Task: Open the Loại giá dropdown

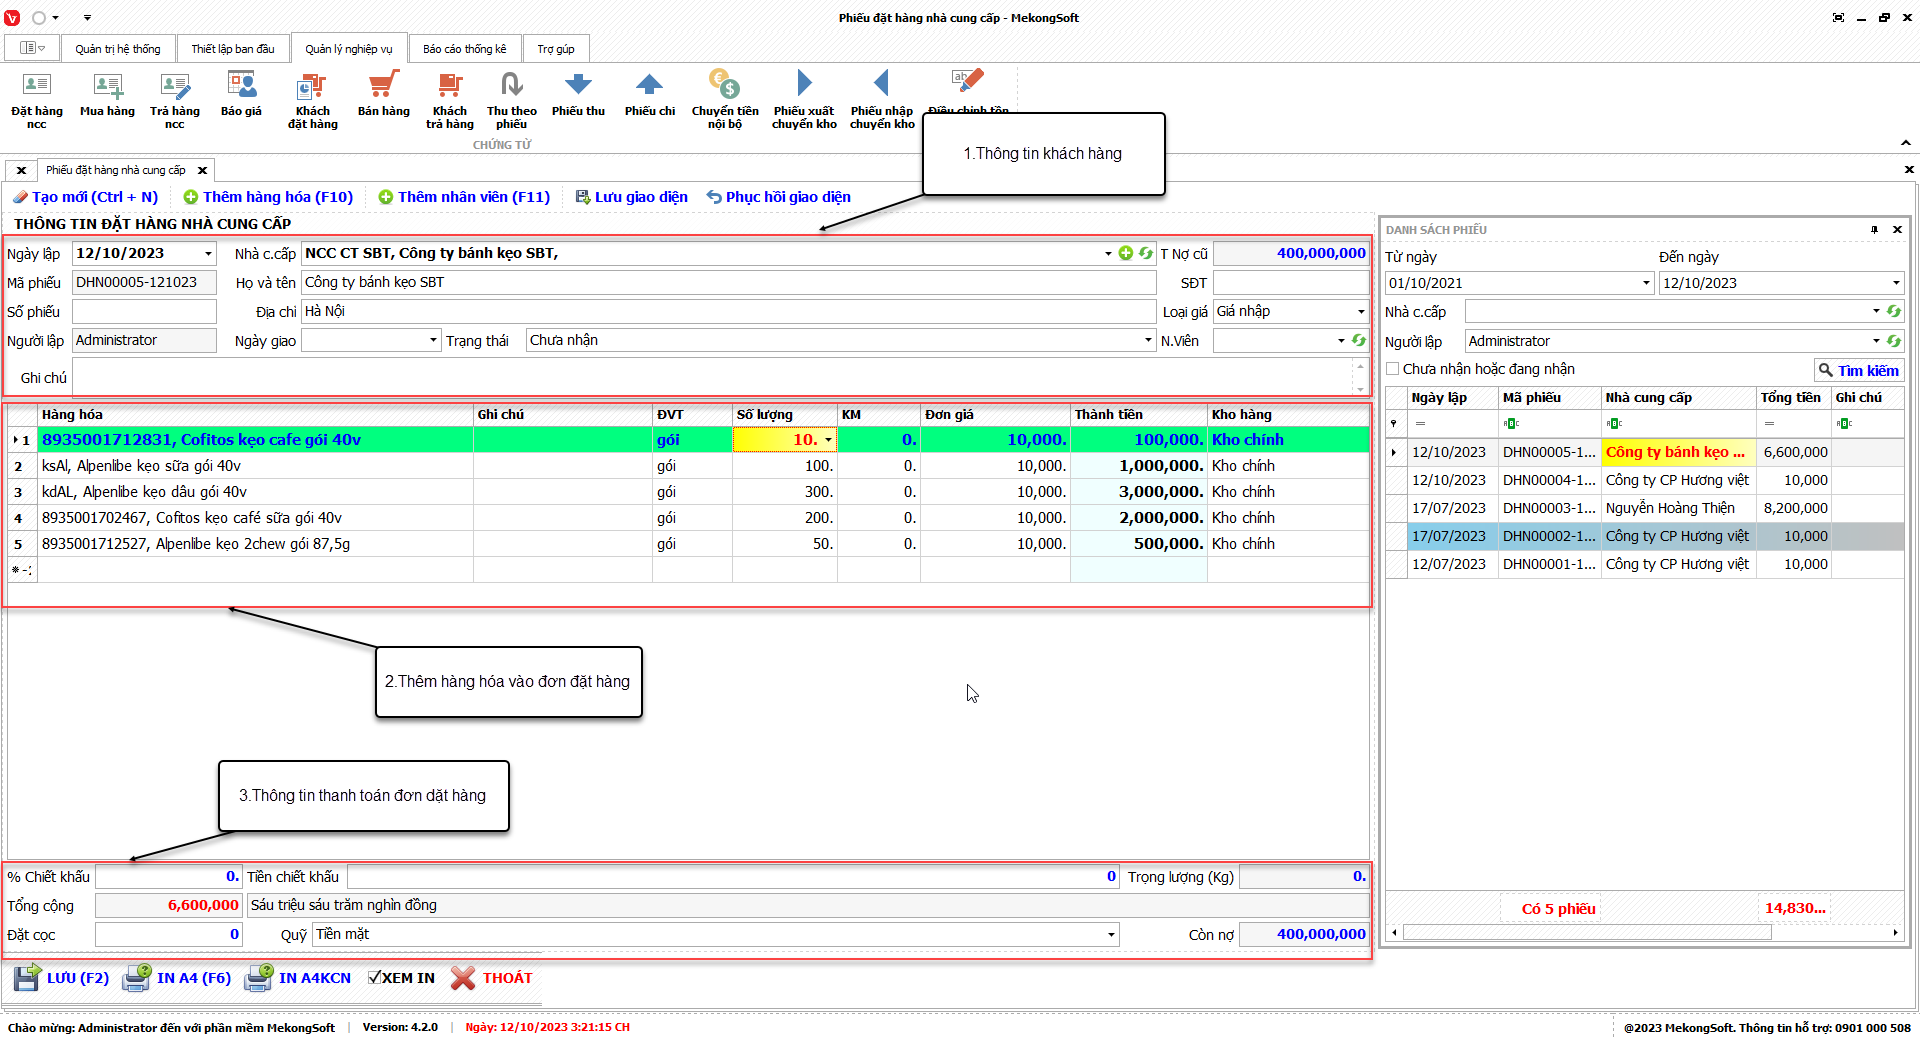Action: coord(1360,312)
